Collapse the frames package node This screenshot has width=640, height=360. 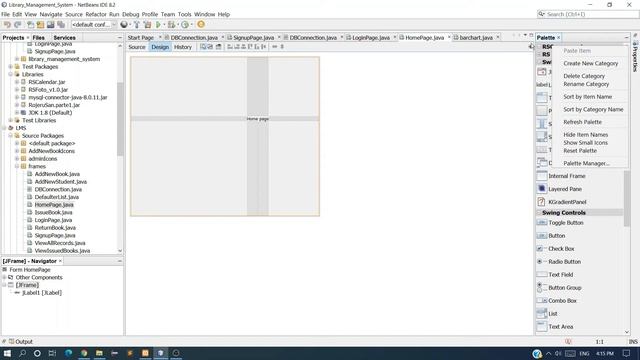[17, 166]
